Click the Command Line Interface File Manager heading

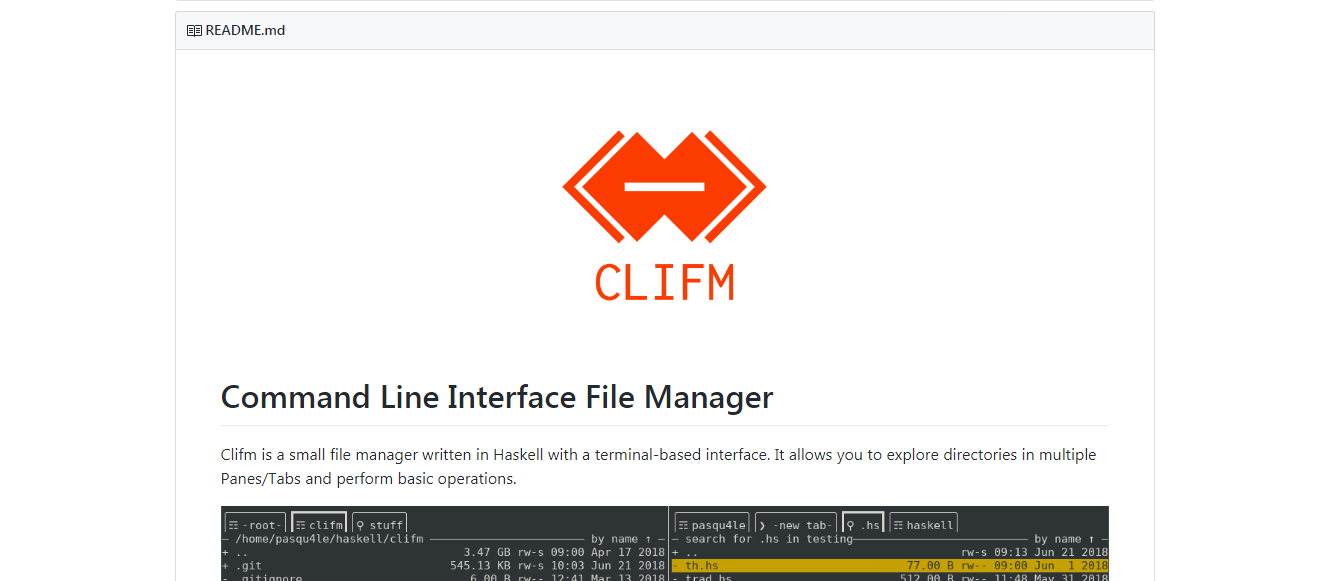[x=497, y=397]
